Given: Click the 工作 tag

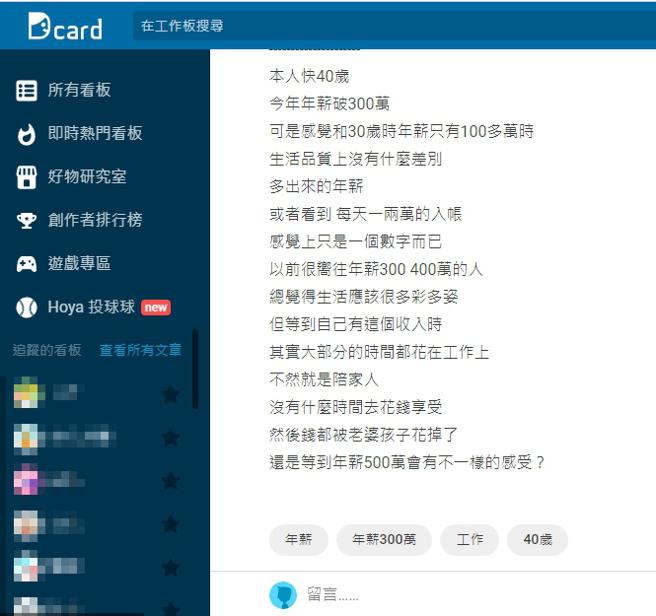Looking at the screenshot, I should coord(470,540).
